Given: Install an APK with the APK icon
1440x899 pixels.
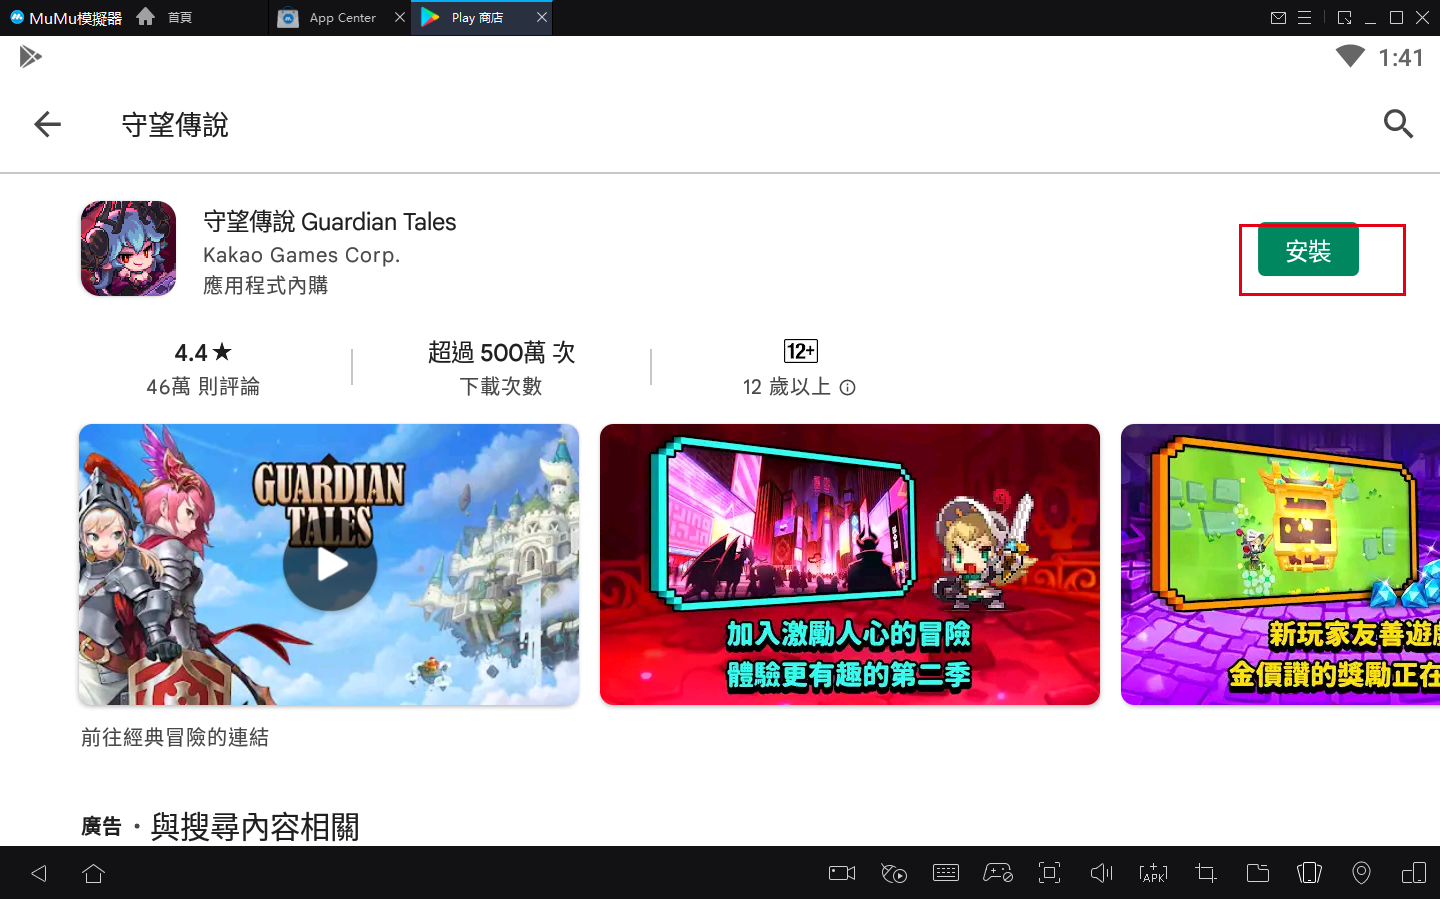Looking at the screenshot, I should tap(1153, 873).
